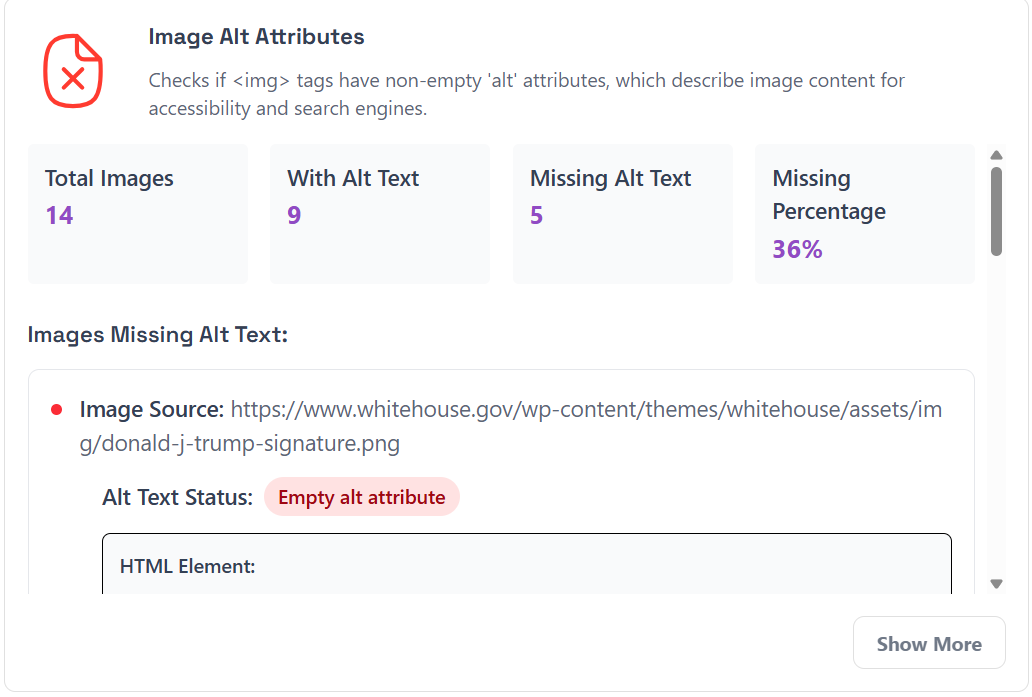Click the 36% missing percentage value
The width and height of the screenshot is (1032, 697).
[797, 249]
